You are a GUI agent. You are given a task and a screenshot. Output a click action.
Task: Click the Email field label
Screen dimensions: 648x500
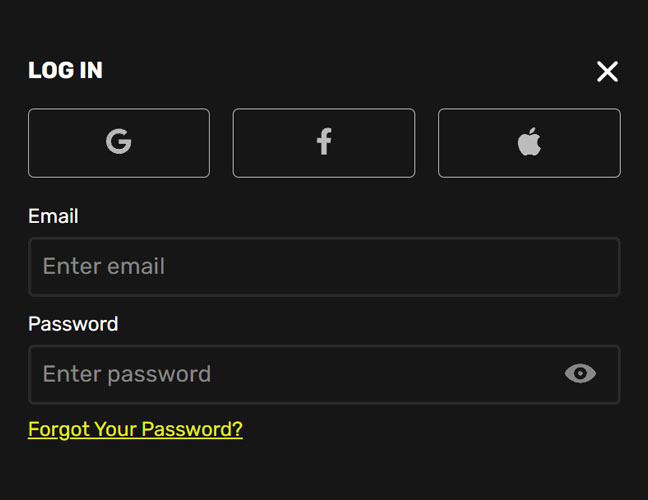[53, 216]
